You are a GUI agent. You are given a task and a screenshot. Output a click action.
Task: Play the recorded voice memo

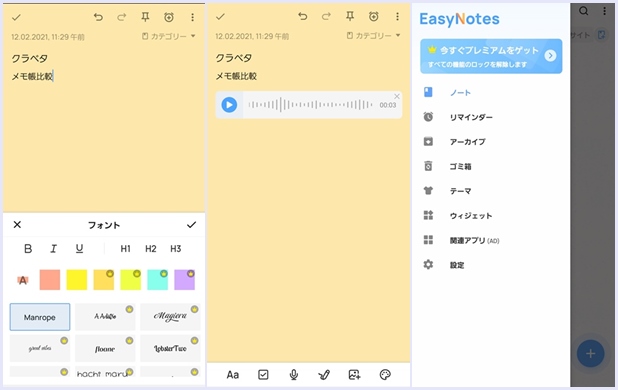tap(229, 105)
